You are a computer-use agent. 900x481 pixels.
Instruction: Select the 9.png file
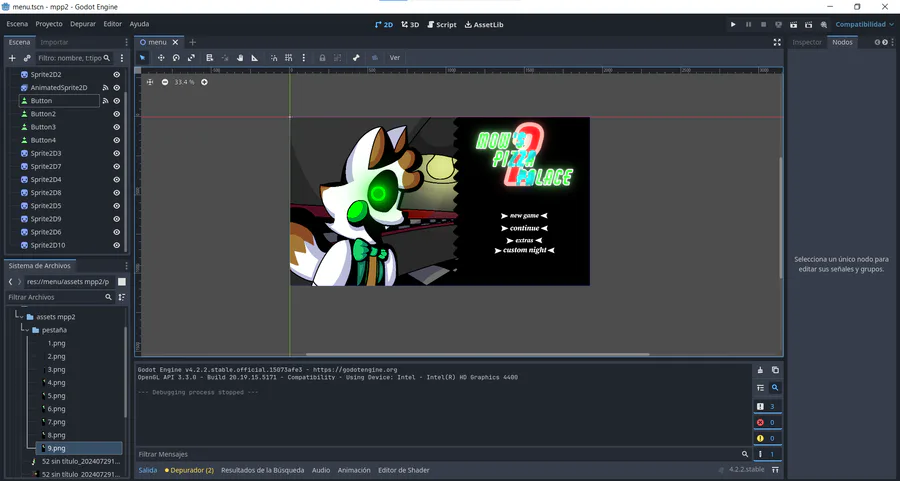pyautogui.click(x=79, y=448)
